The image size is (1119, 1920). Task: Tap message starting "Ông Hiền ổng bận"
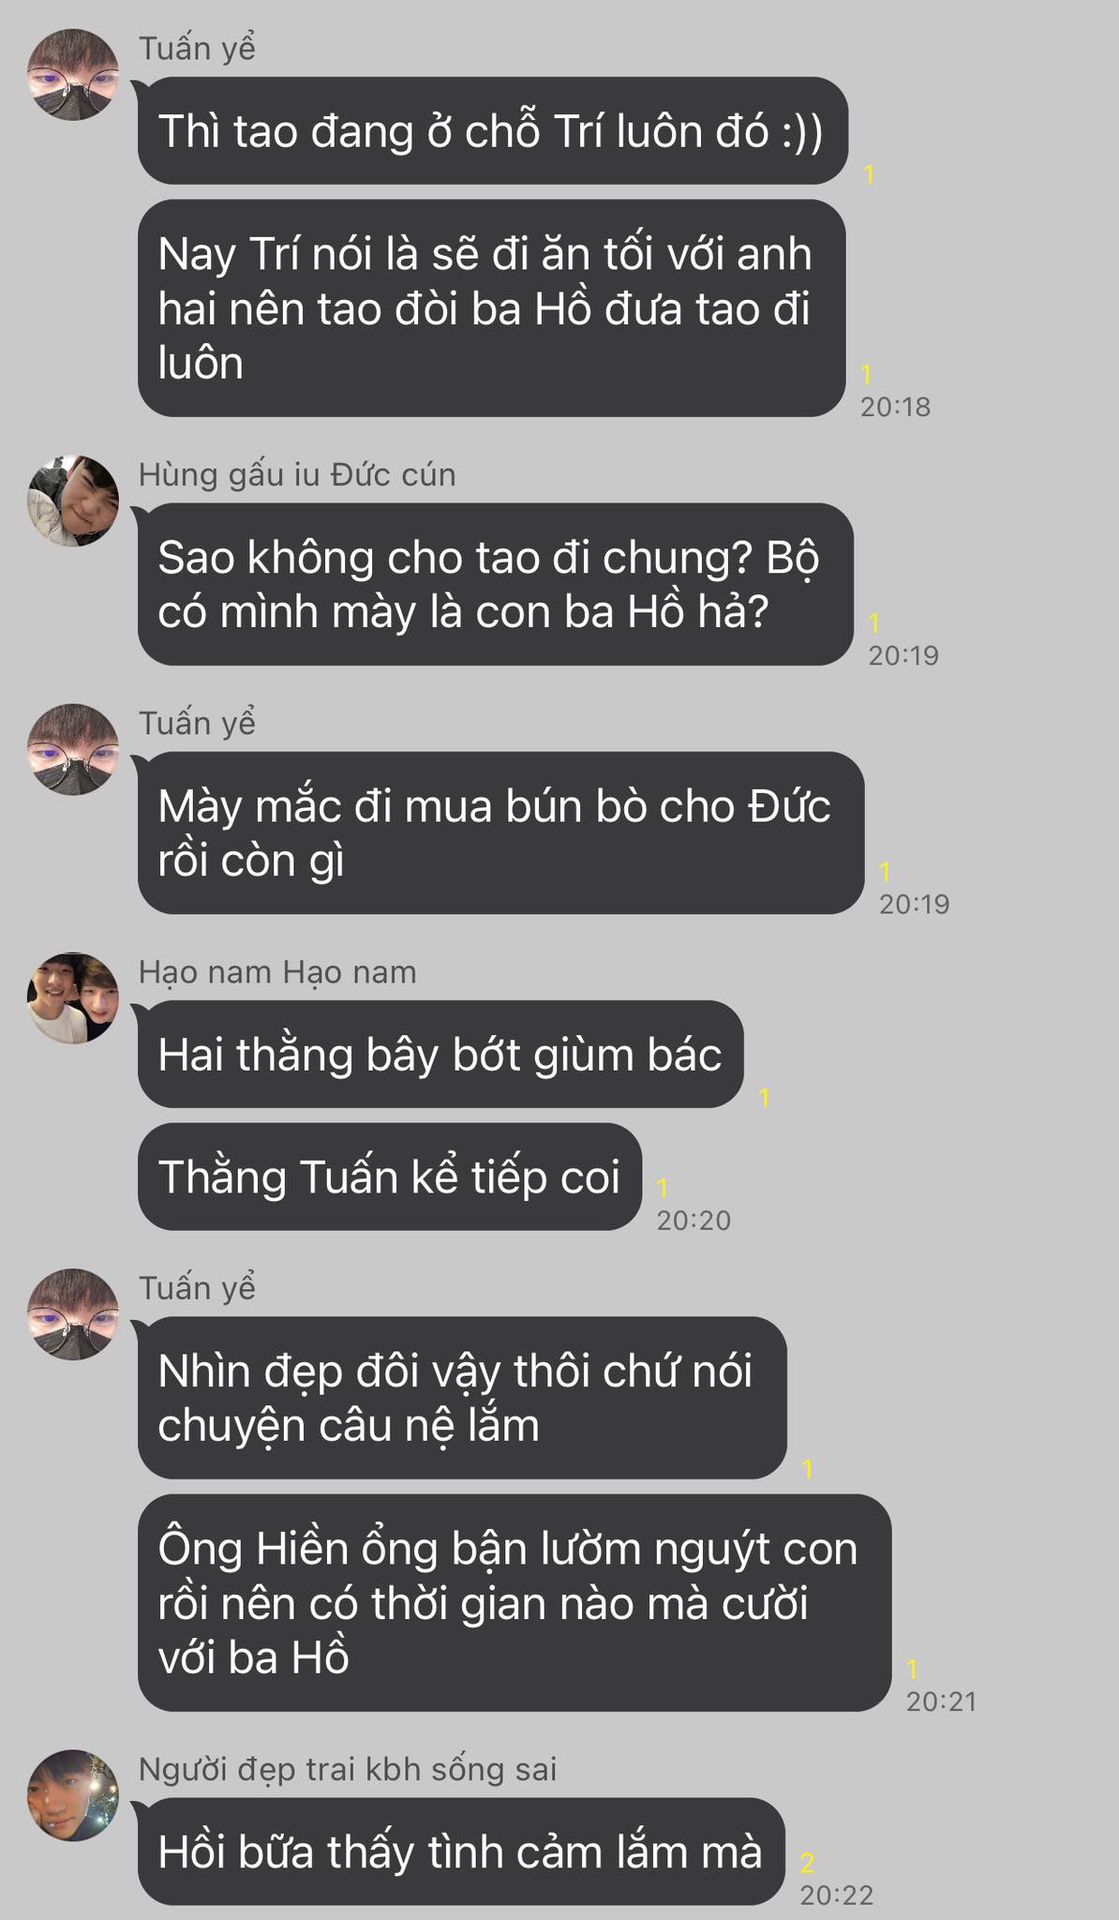pos(515,1603)
